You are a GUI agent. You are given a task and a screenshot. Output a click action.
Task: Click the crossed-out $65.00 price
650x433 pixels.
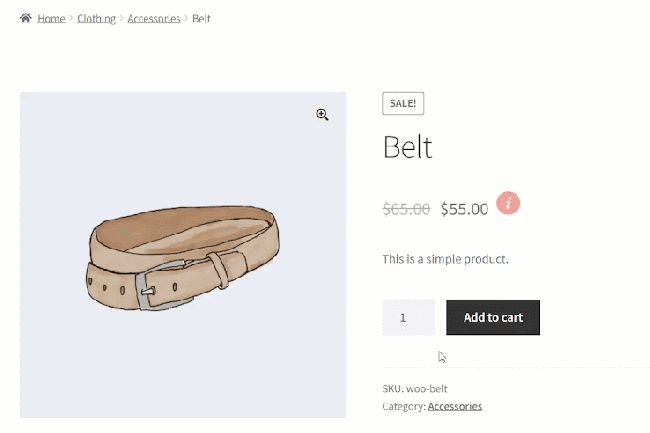(x=406, y=209)
